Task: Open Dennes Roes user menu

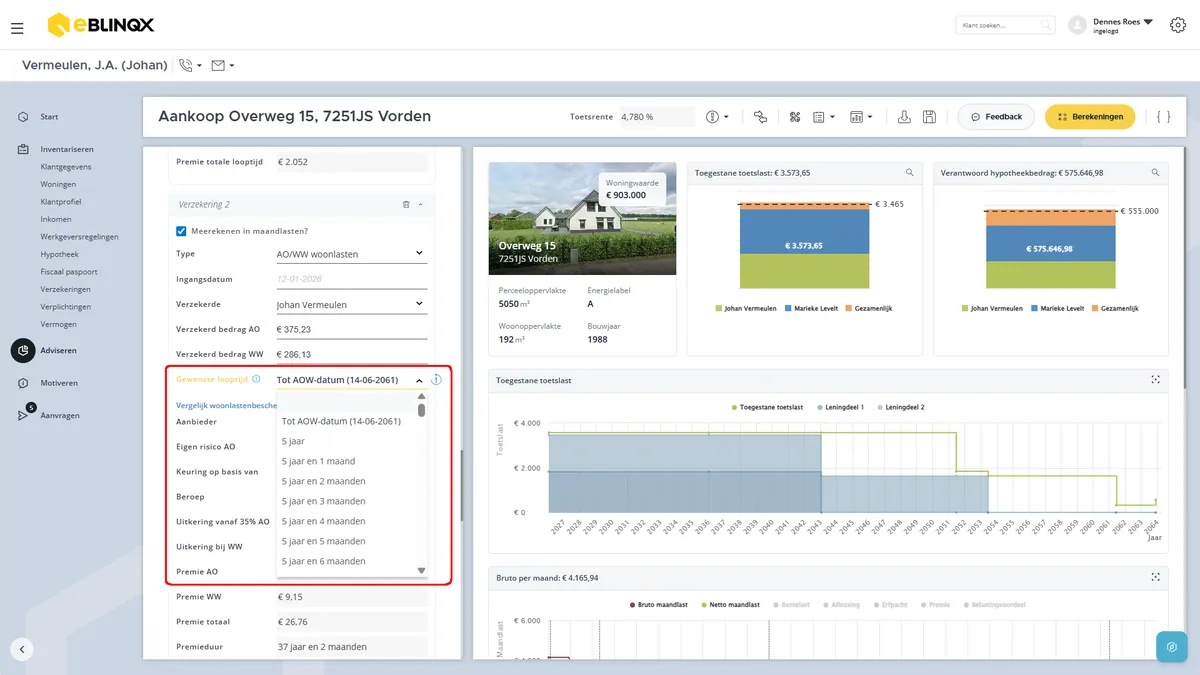Action: click(1122, 25)
